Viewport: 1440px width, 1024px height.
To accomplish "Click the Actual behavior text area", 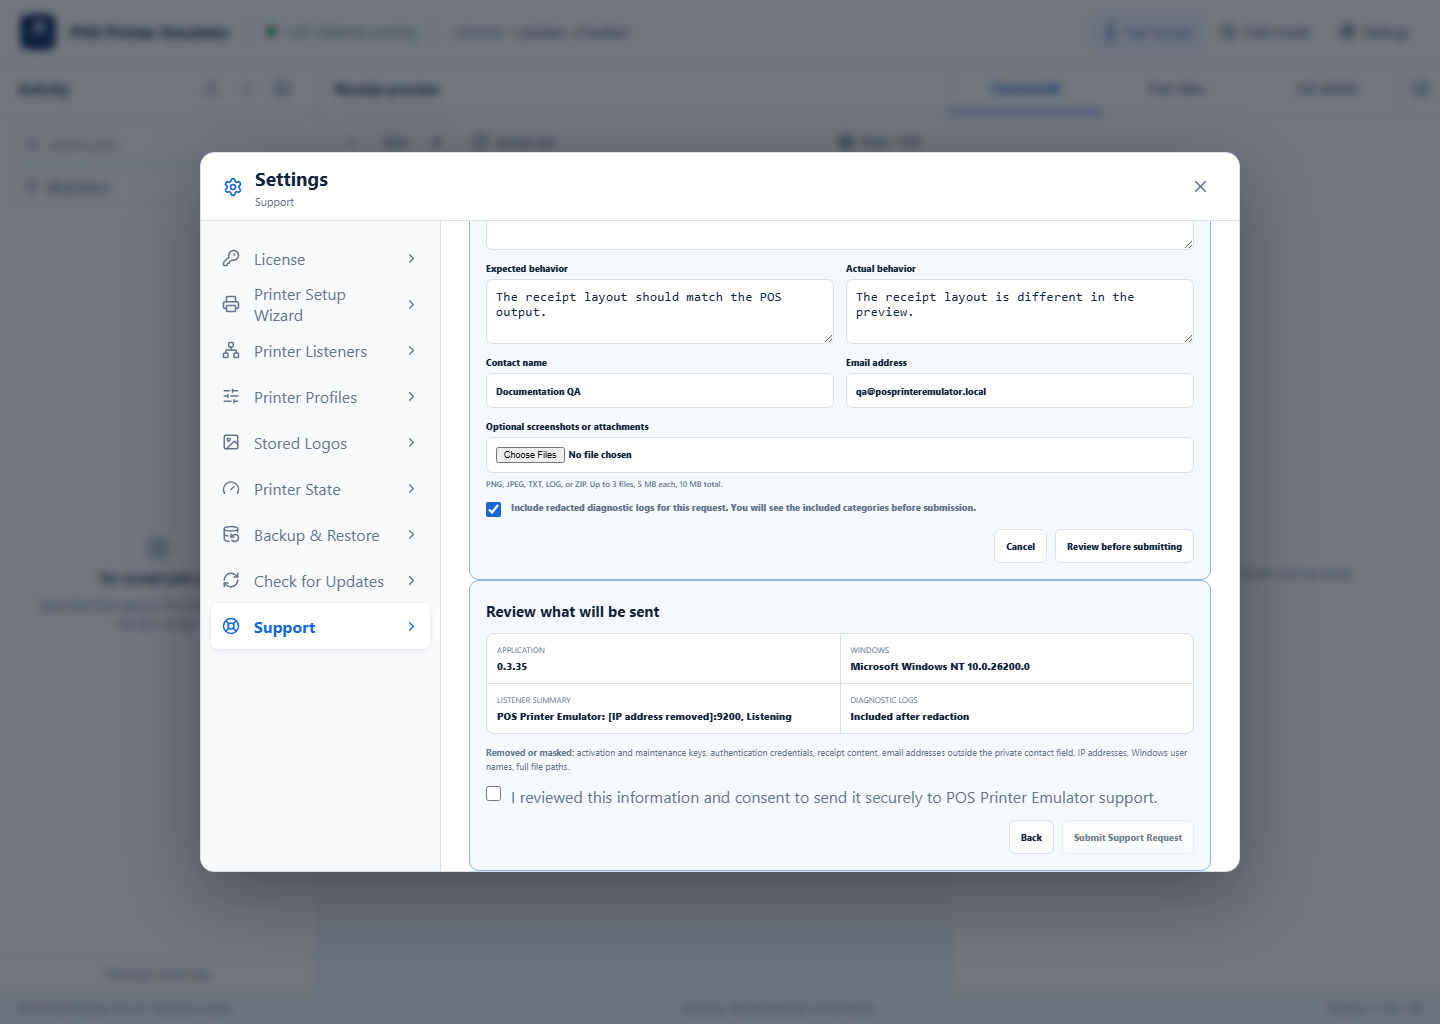I will tap(1020, 311).
